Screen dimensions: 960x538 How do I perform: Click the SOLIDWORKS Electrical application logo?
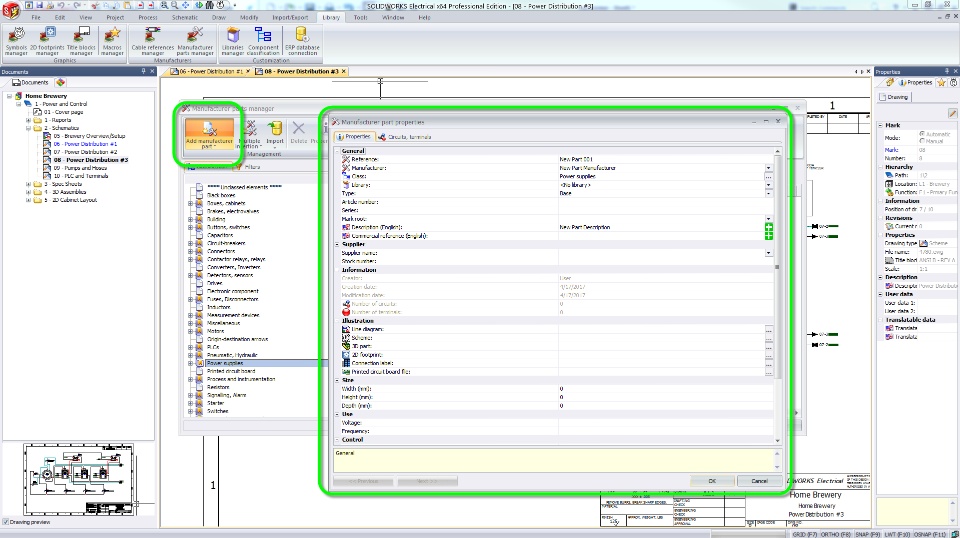pos(10,11)
